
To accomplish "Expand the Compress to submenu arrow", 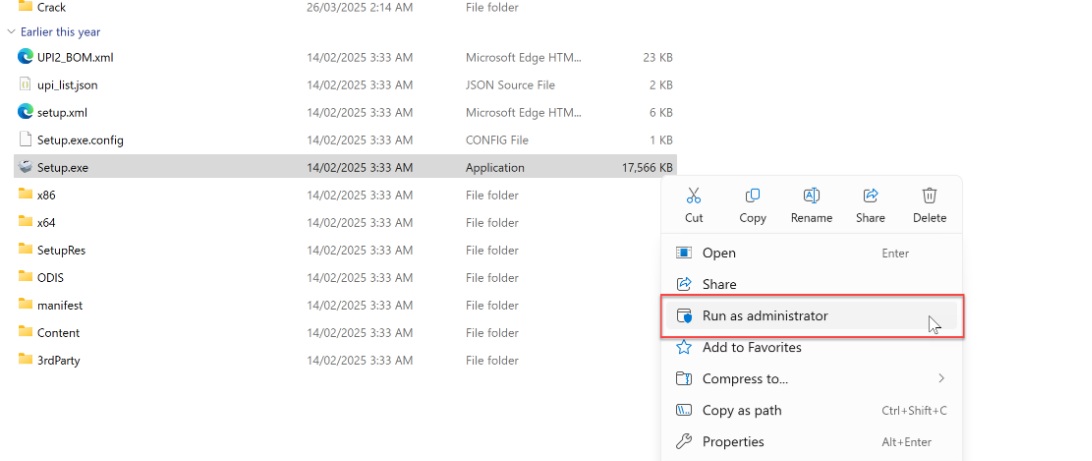I will pos(941,379).
